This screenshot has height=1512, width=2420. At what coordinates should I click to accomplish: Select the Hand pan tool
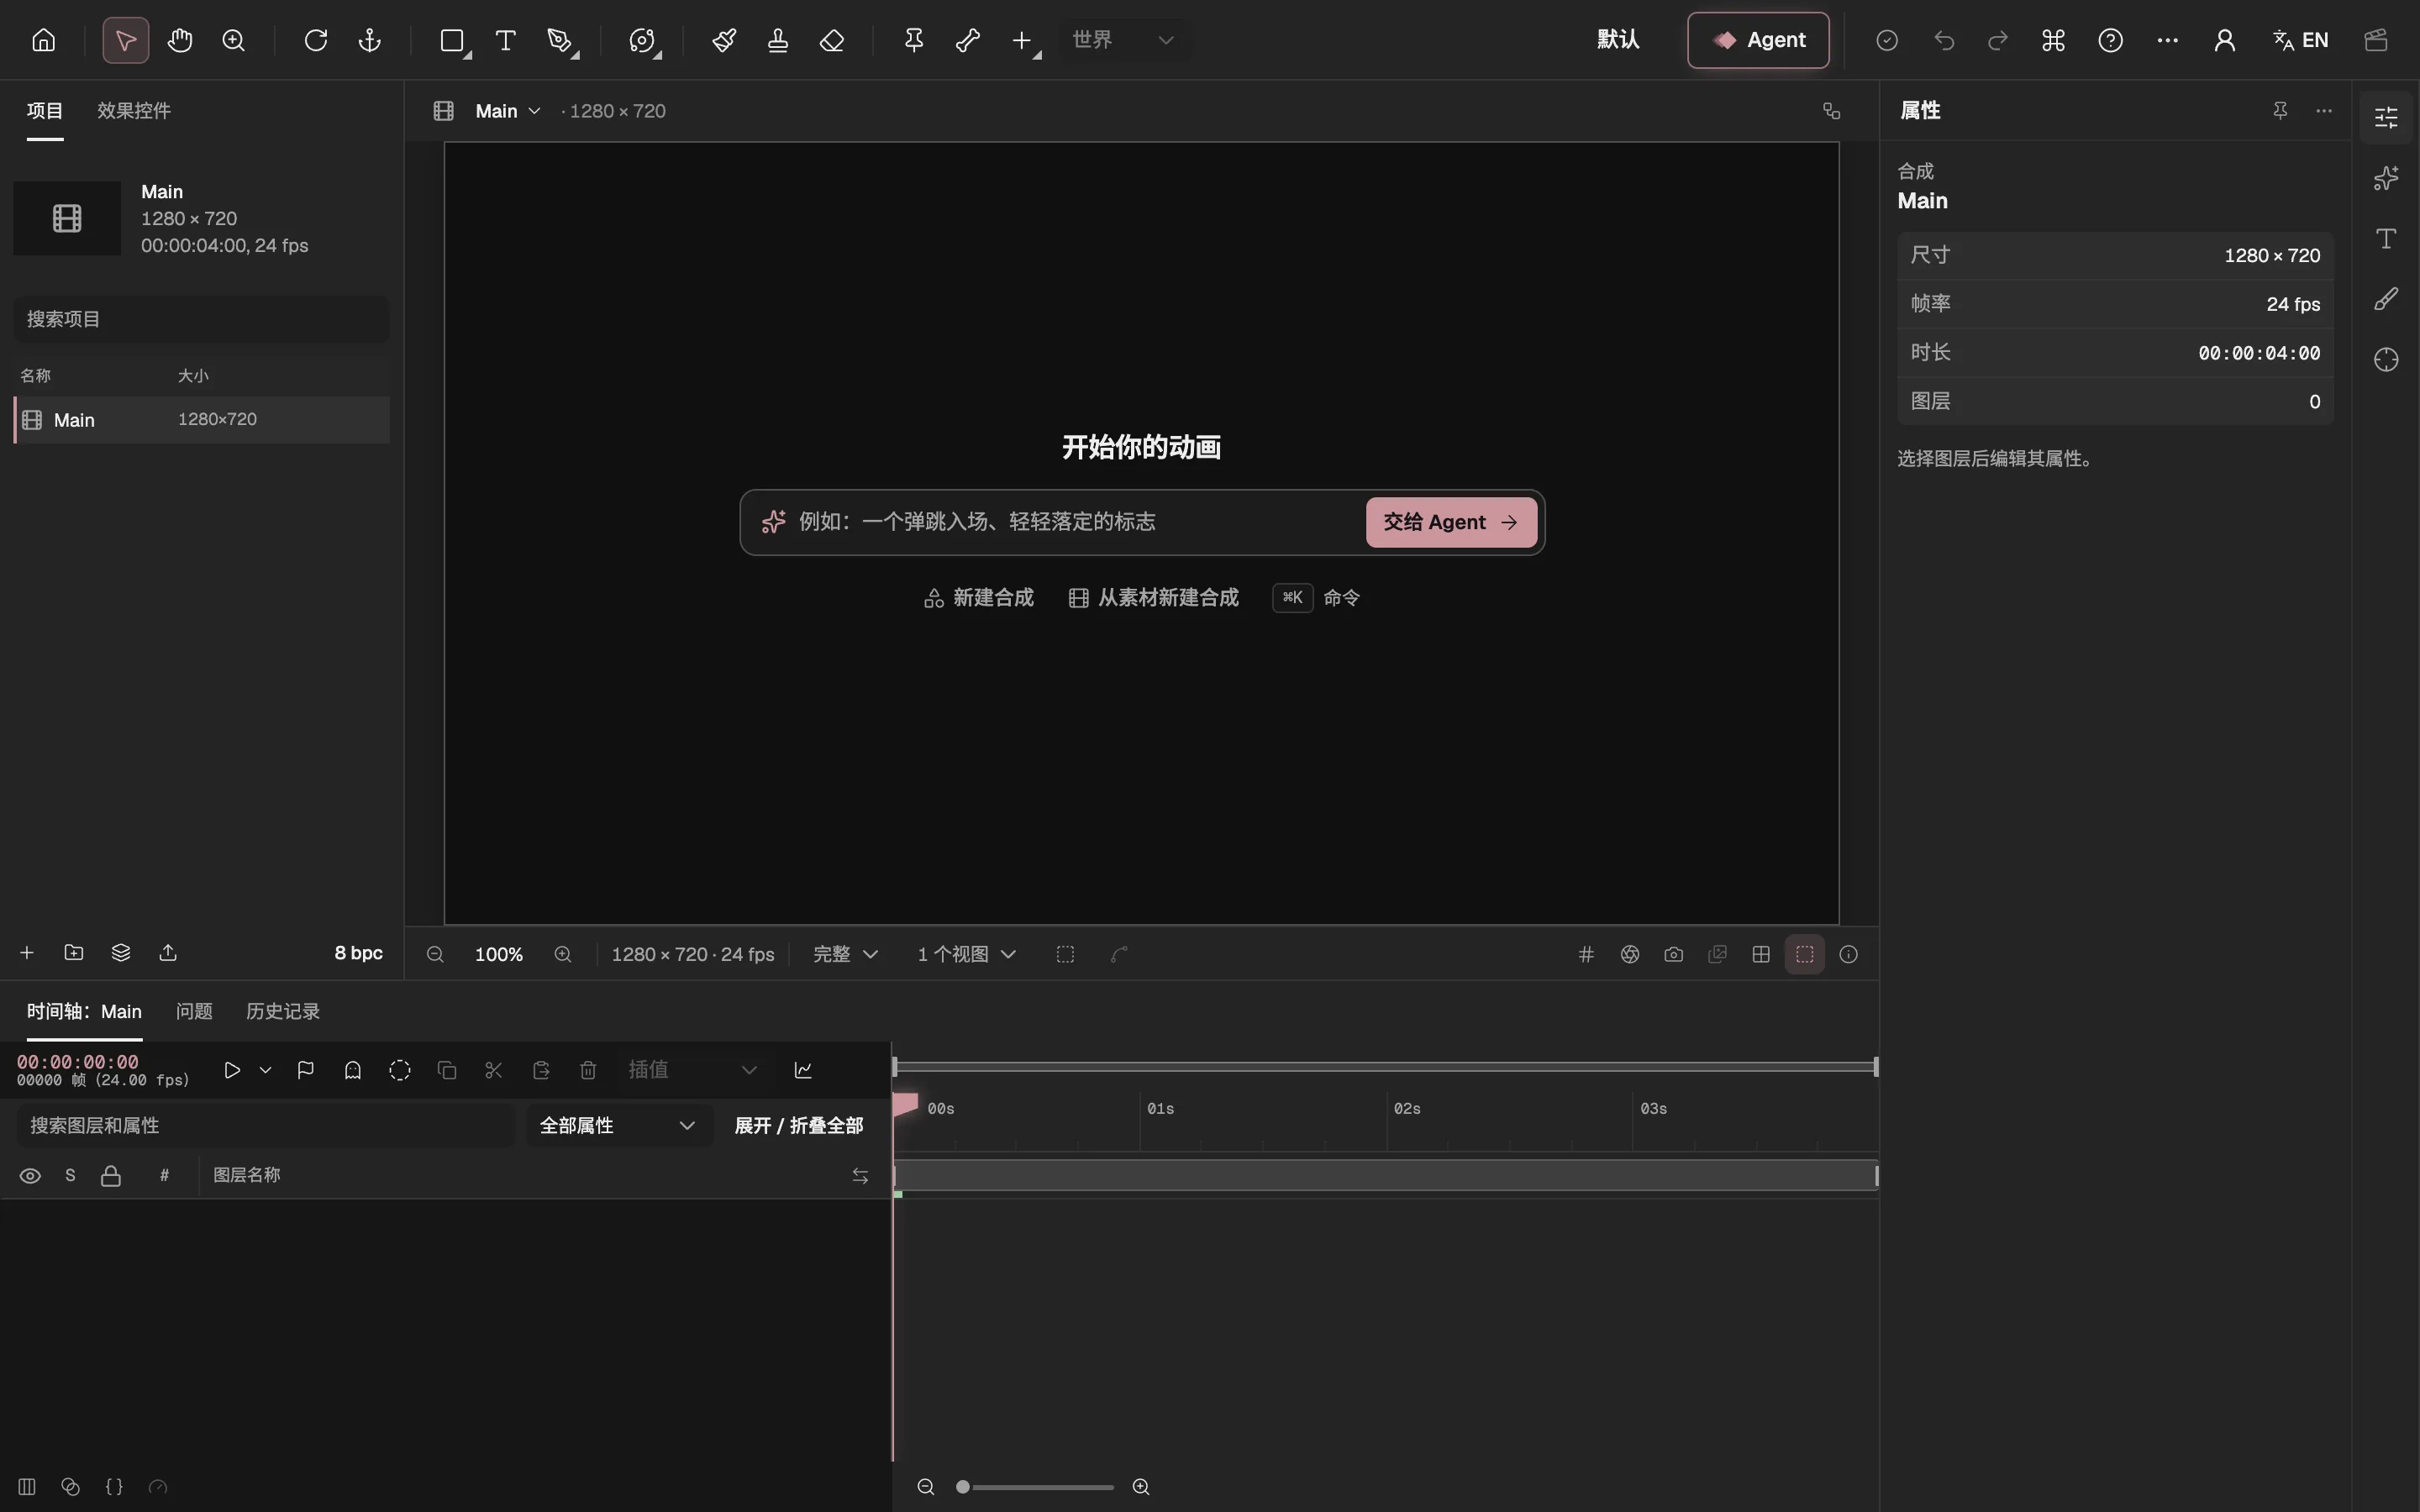pyautogui.click(x=180, y=40)
